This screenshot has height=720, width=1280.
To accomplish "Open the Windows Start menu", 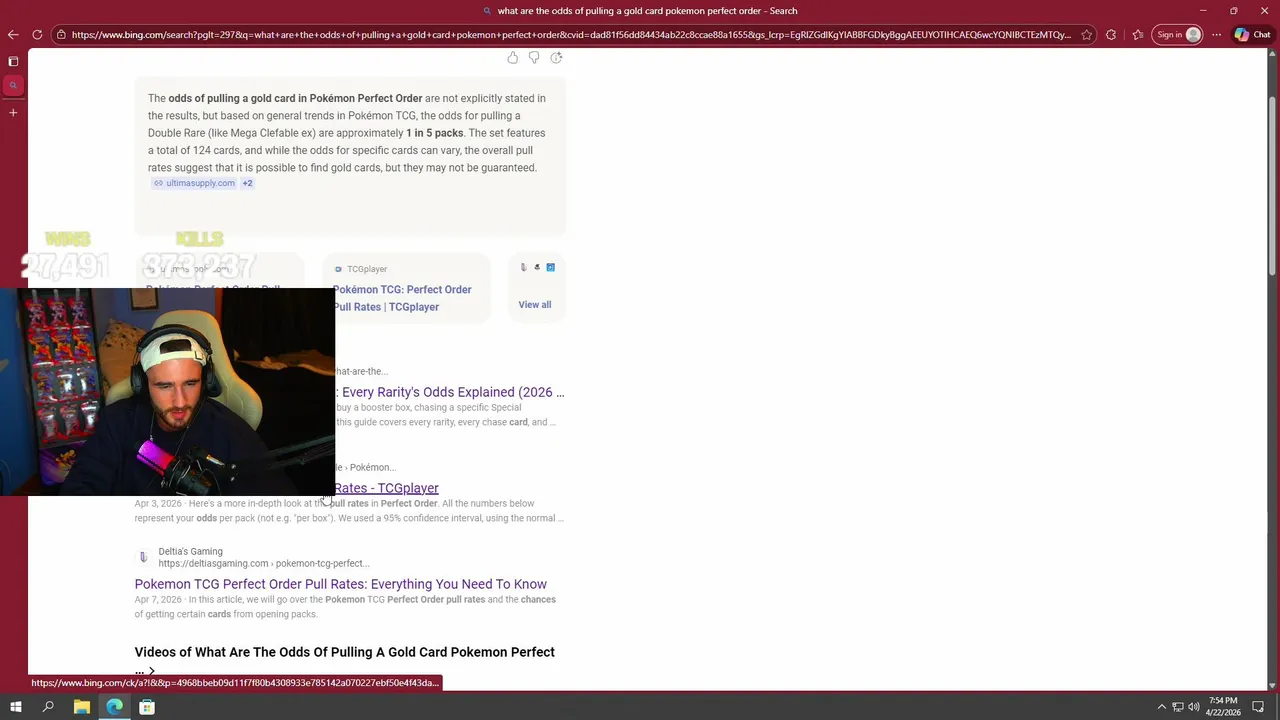I will tap(16, 707).
